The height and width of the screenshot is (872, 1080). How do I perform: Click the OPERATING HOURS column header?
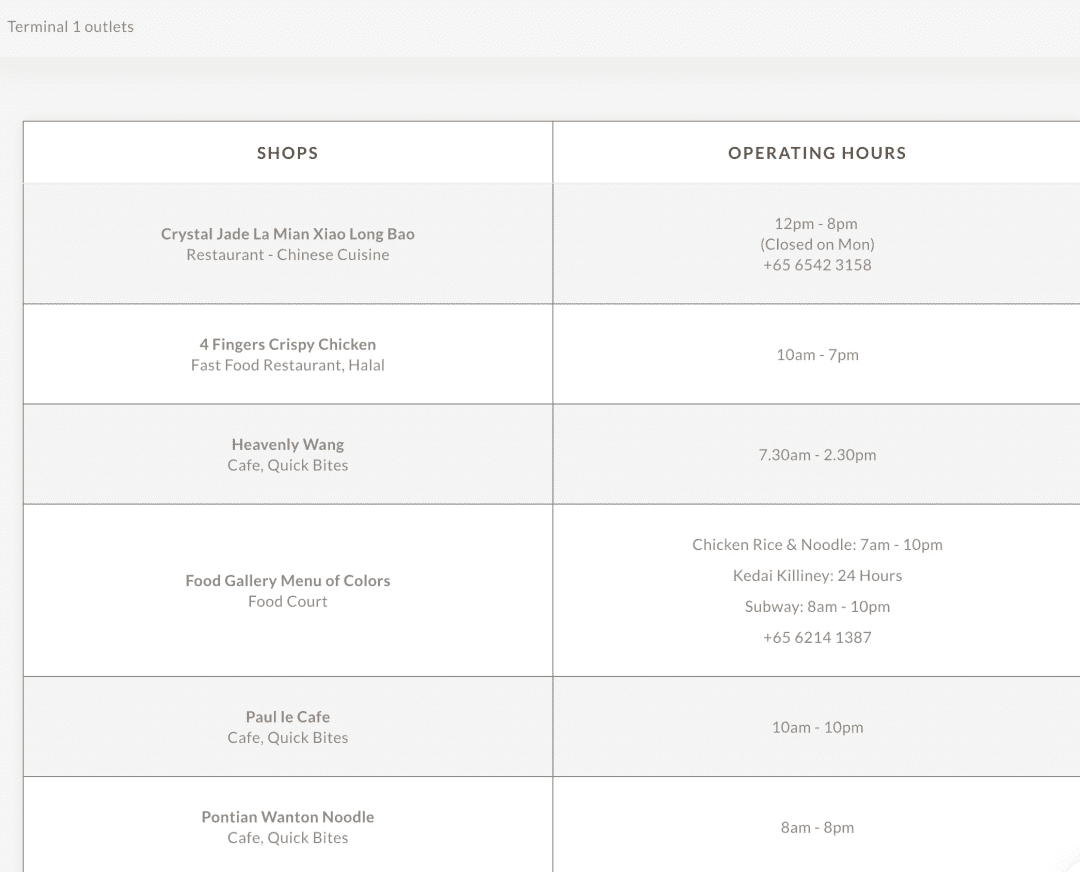(x=817, y=153)
